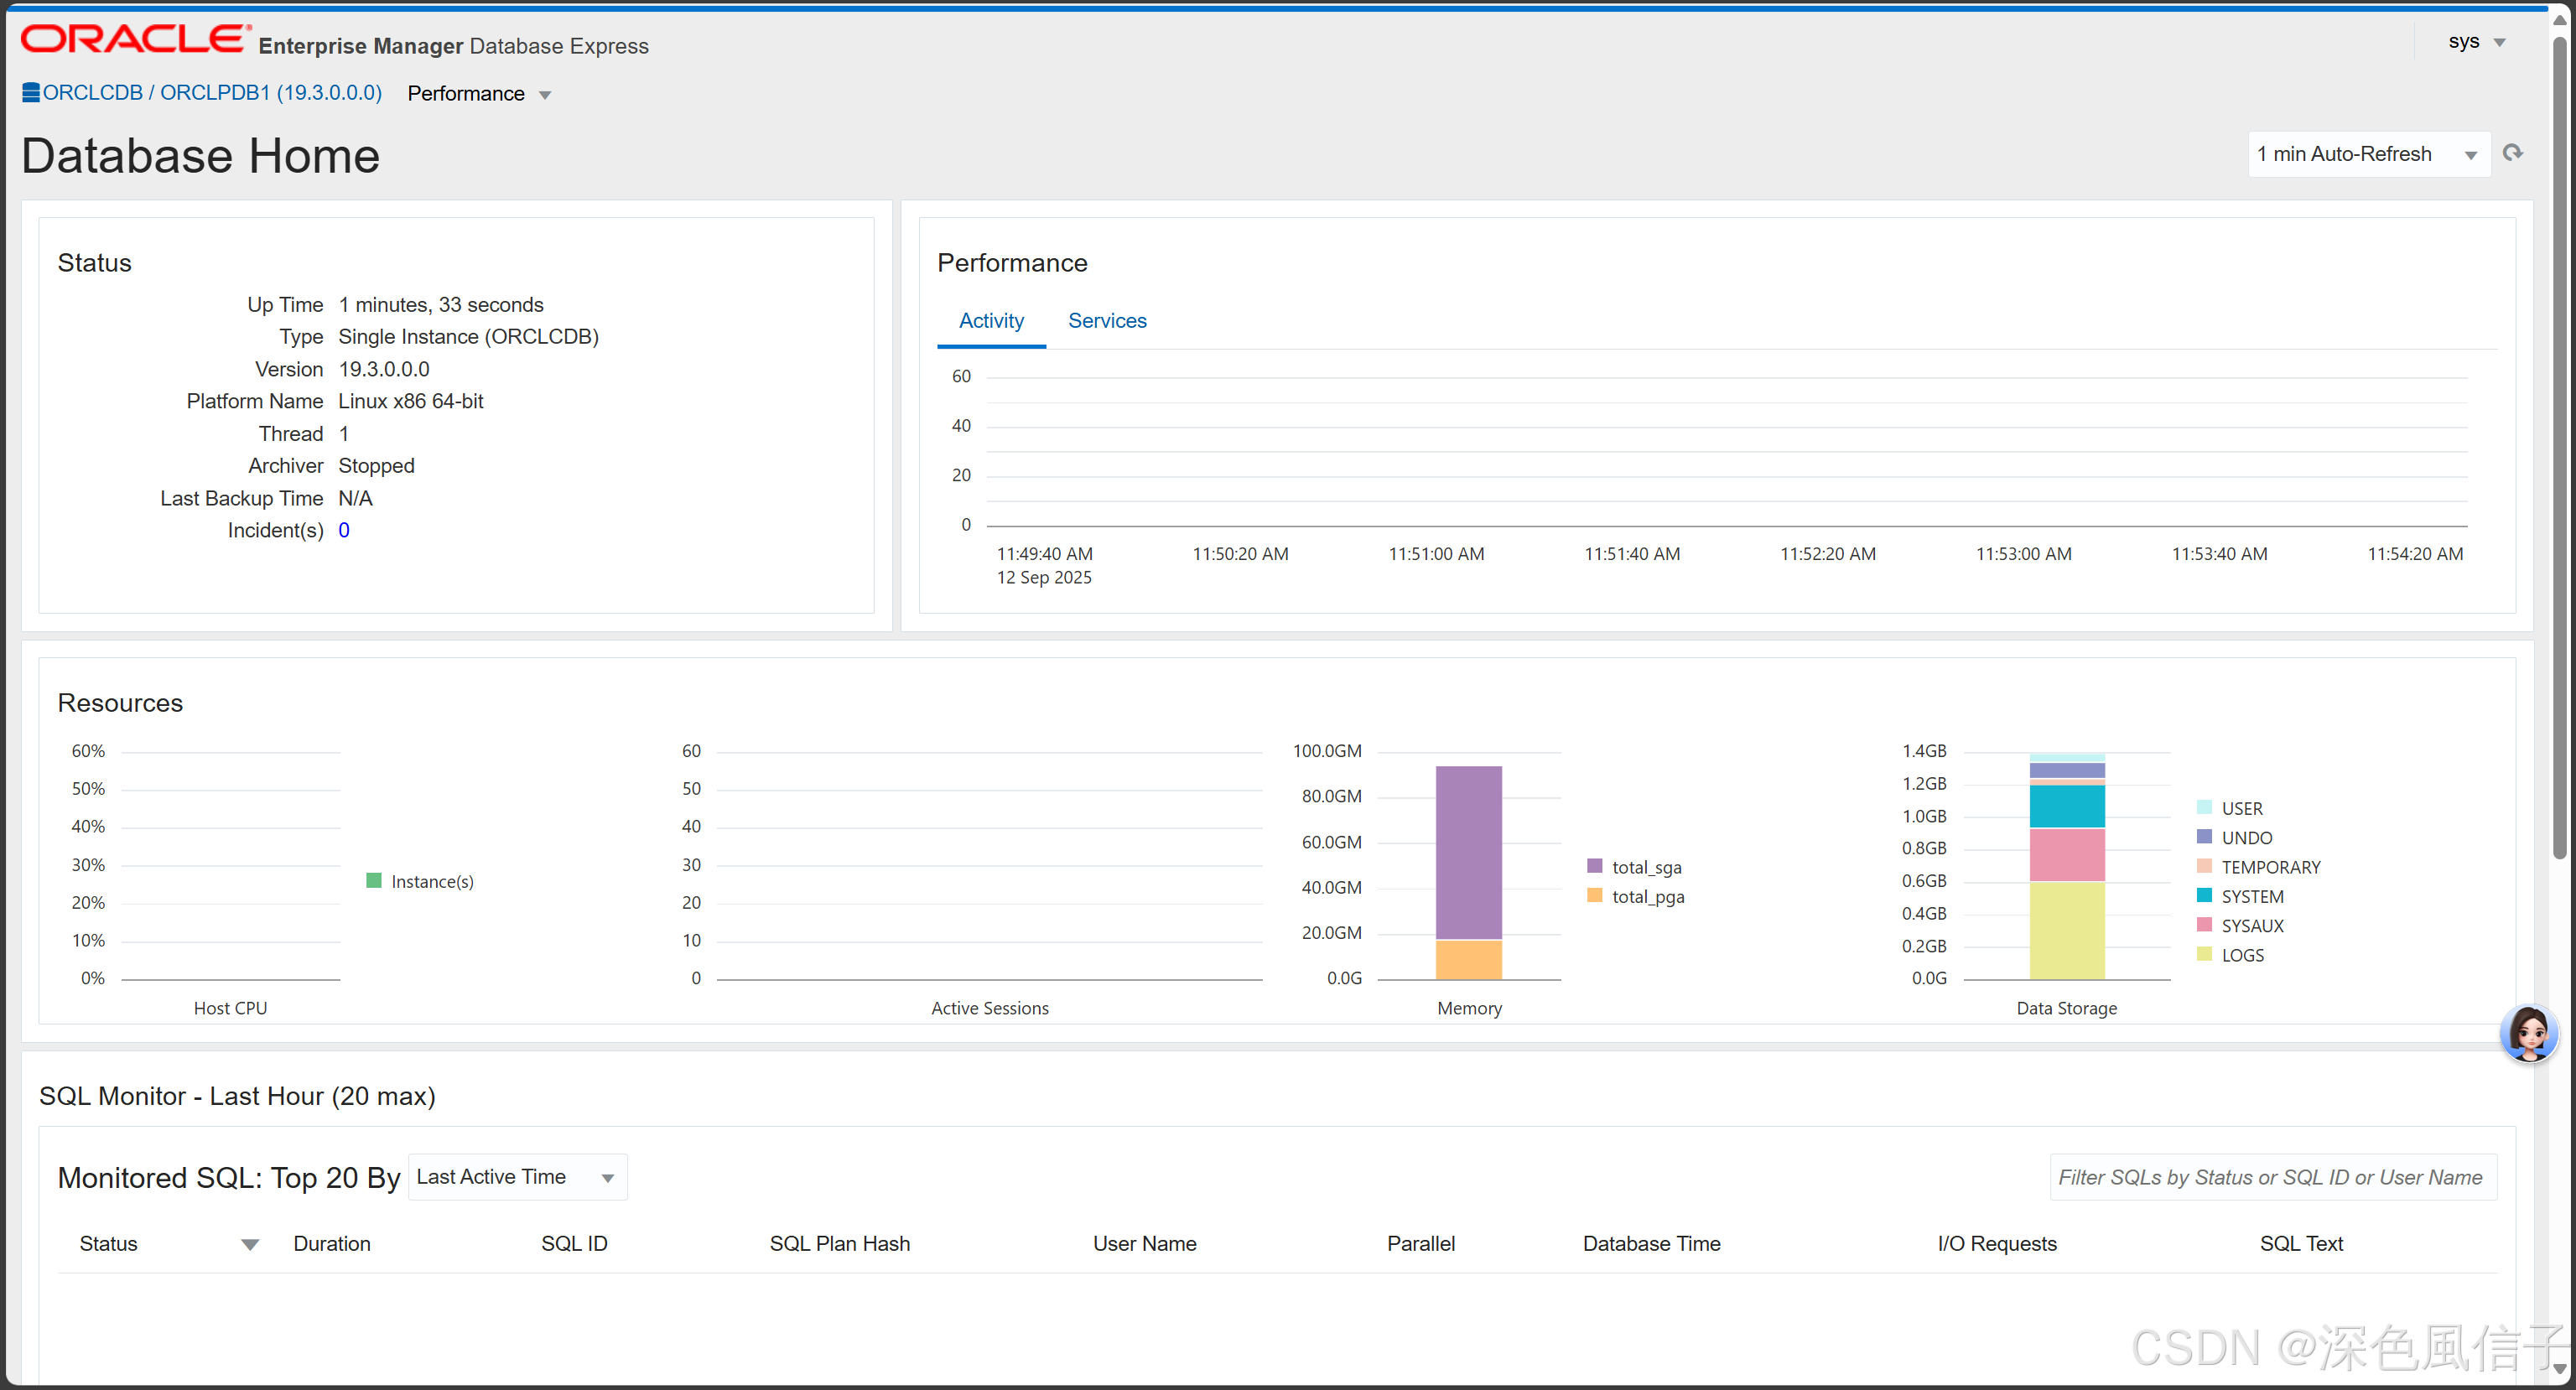Click the Linux x86 64-bit platform value
2576x1390 pixels.
tap(411, 401)
